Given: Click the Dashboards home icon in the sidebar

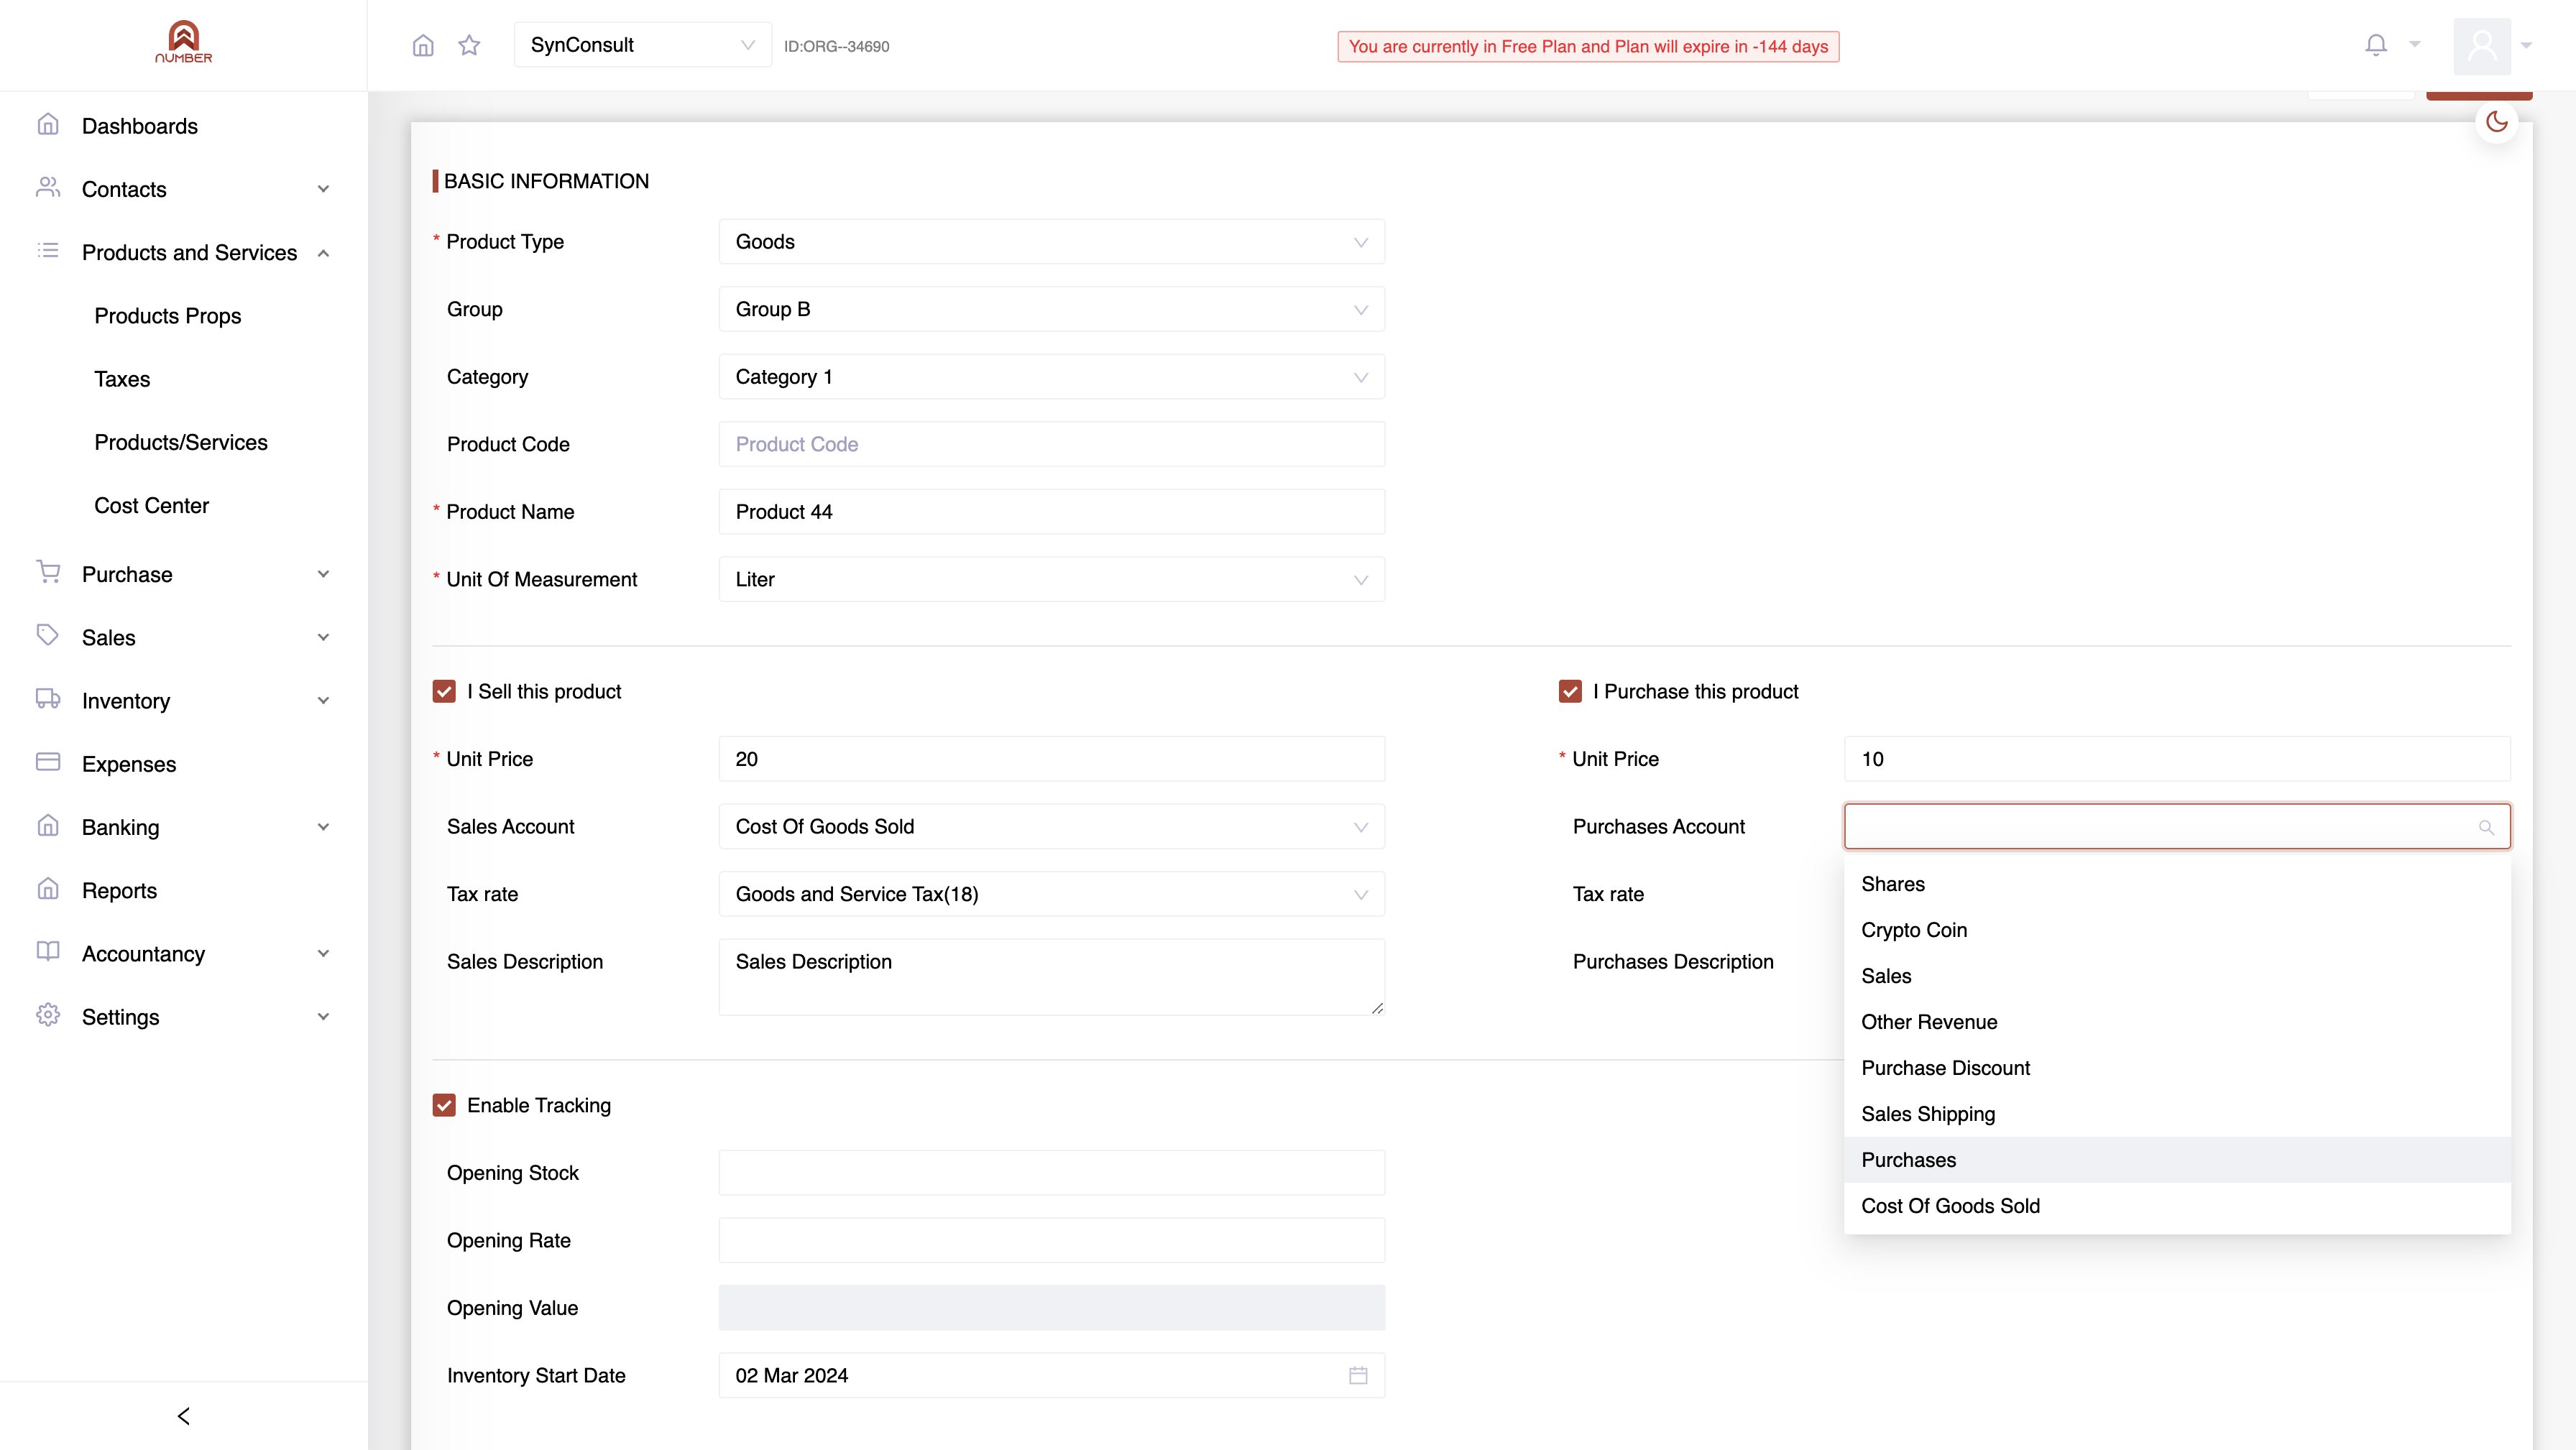Looking at the screenshot, I should [48, 125].
